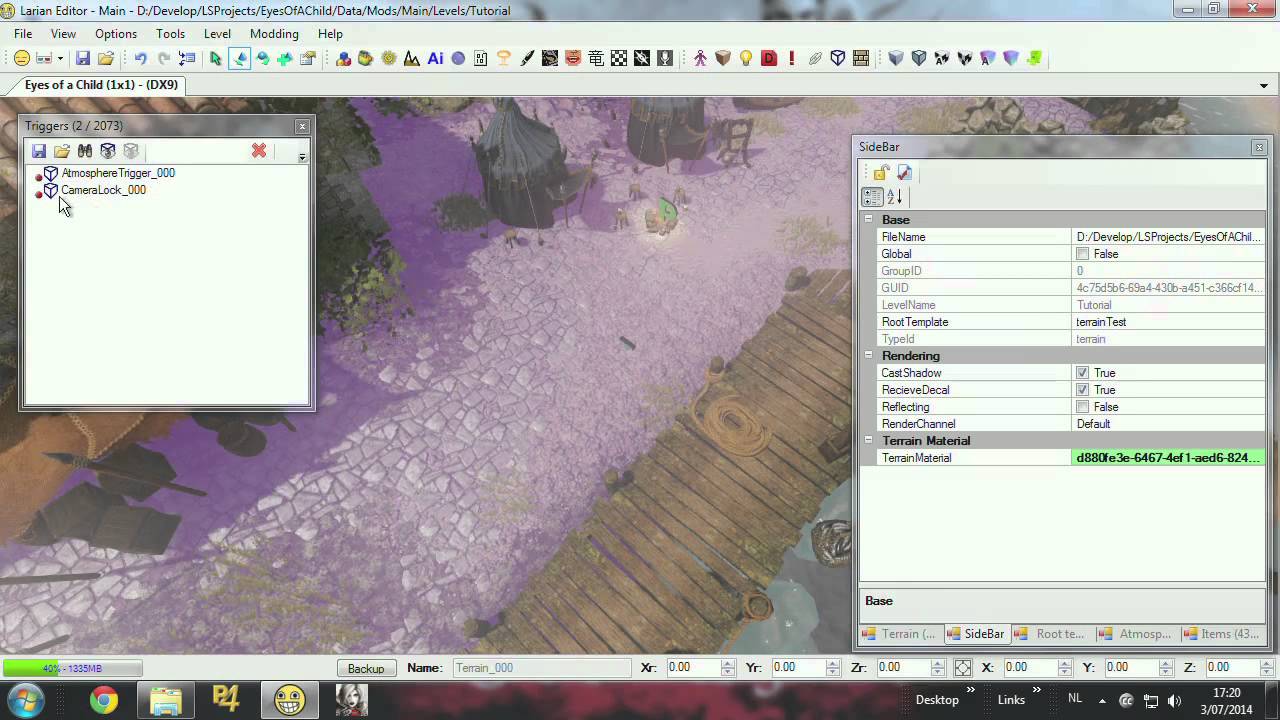Click the red X delete icon in Triggers panel
Image resolution: width=1280 pixels, height=720 pixels.
(259, 151)
